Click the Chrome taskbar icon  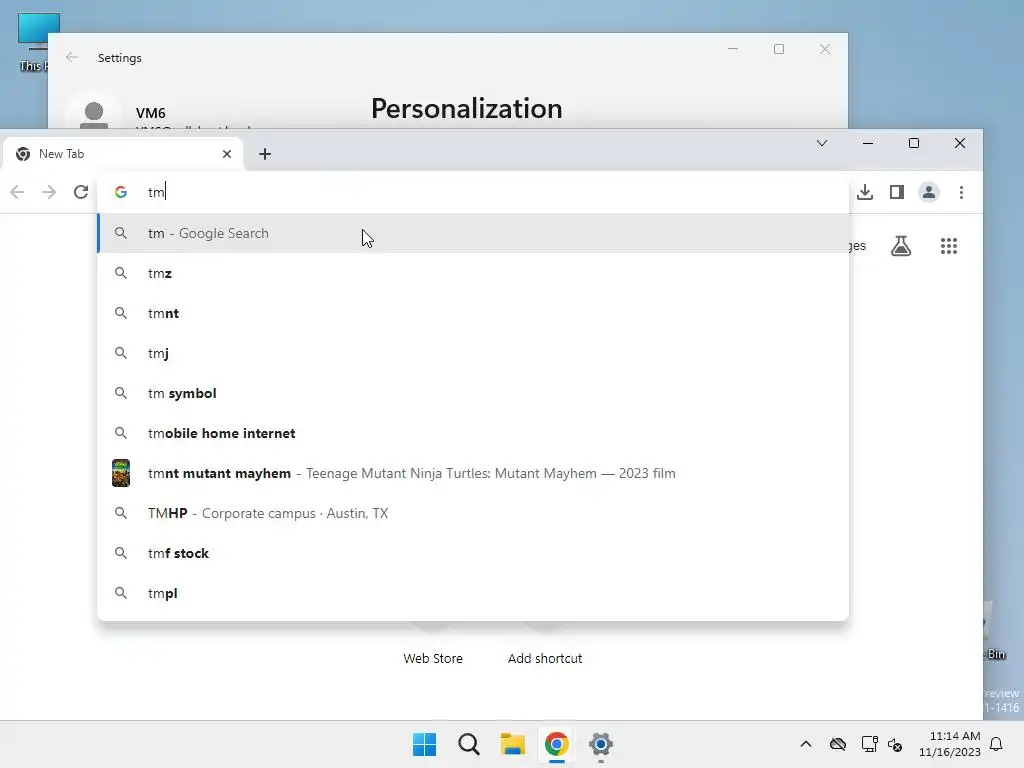coord(556,744)
